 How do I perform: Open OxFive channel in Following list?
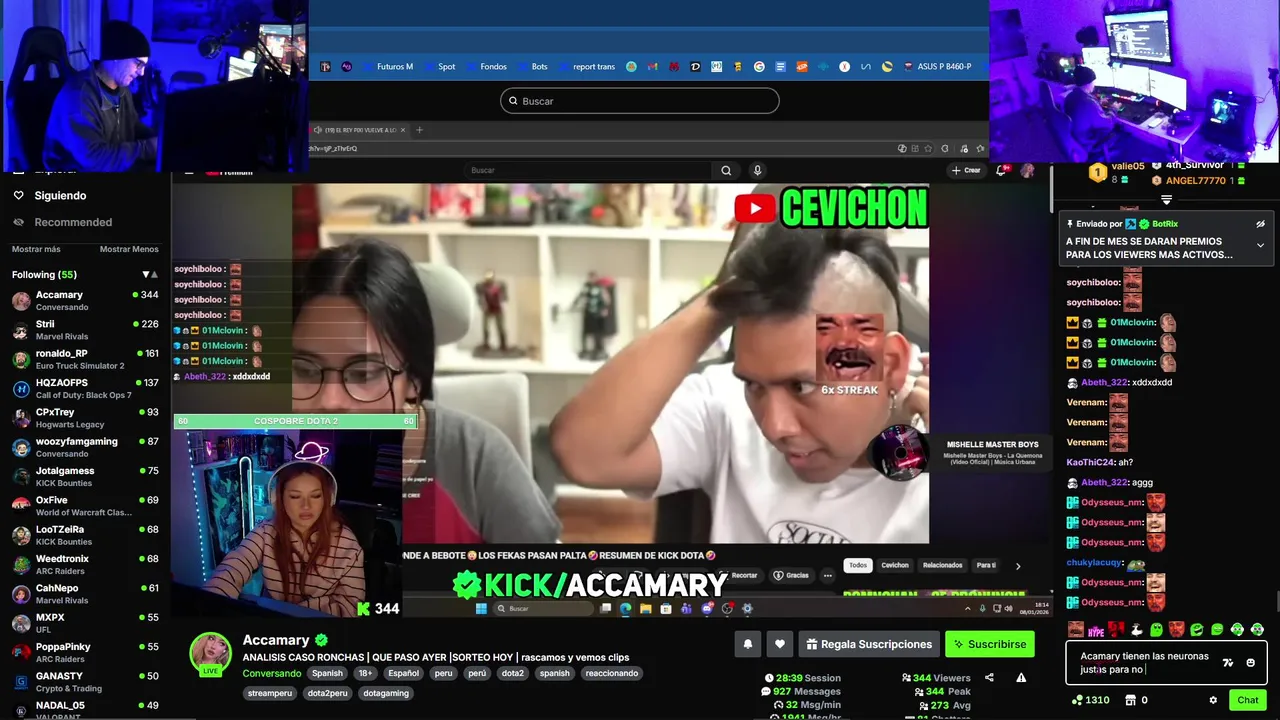(x=85, y=506)
